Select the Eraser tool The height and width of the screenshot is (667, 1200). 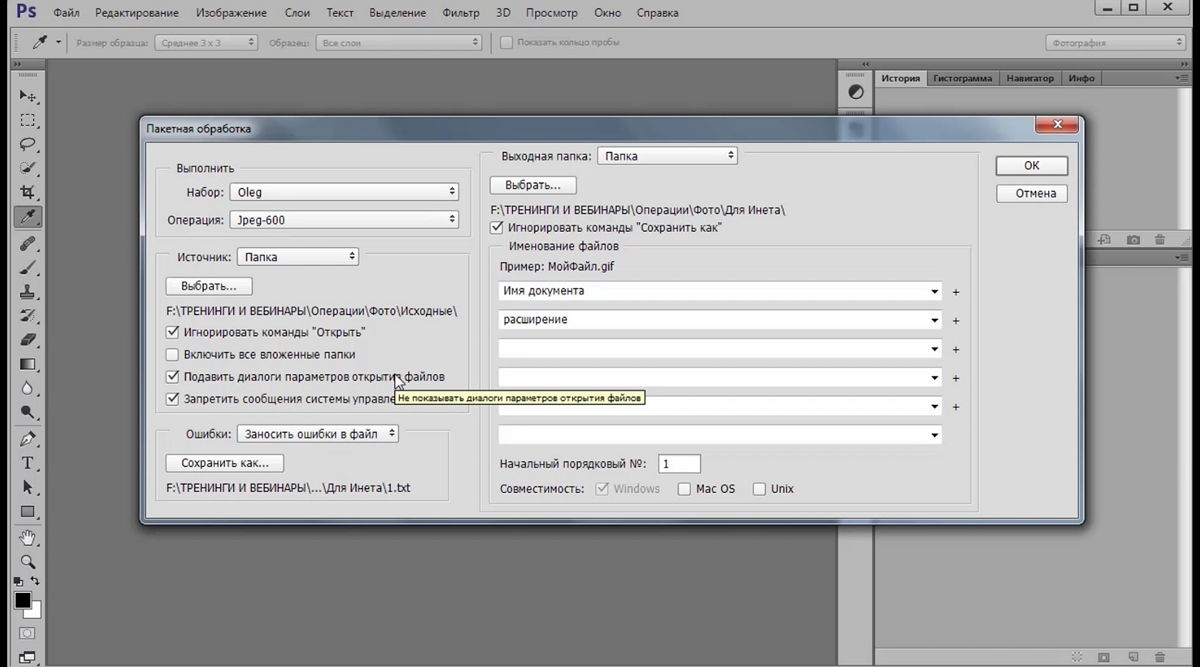pos(28,340)
